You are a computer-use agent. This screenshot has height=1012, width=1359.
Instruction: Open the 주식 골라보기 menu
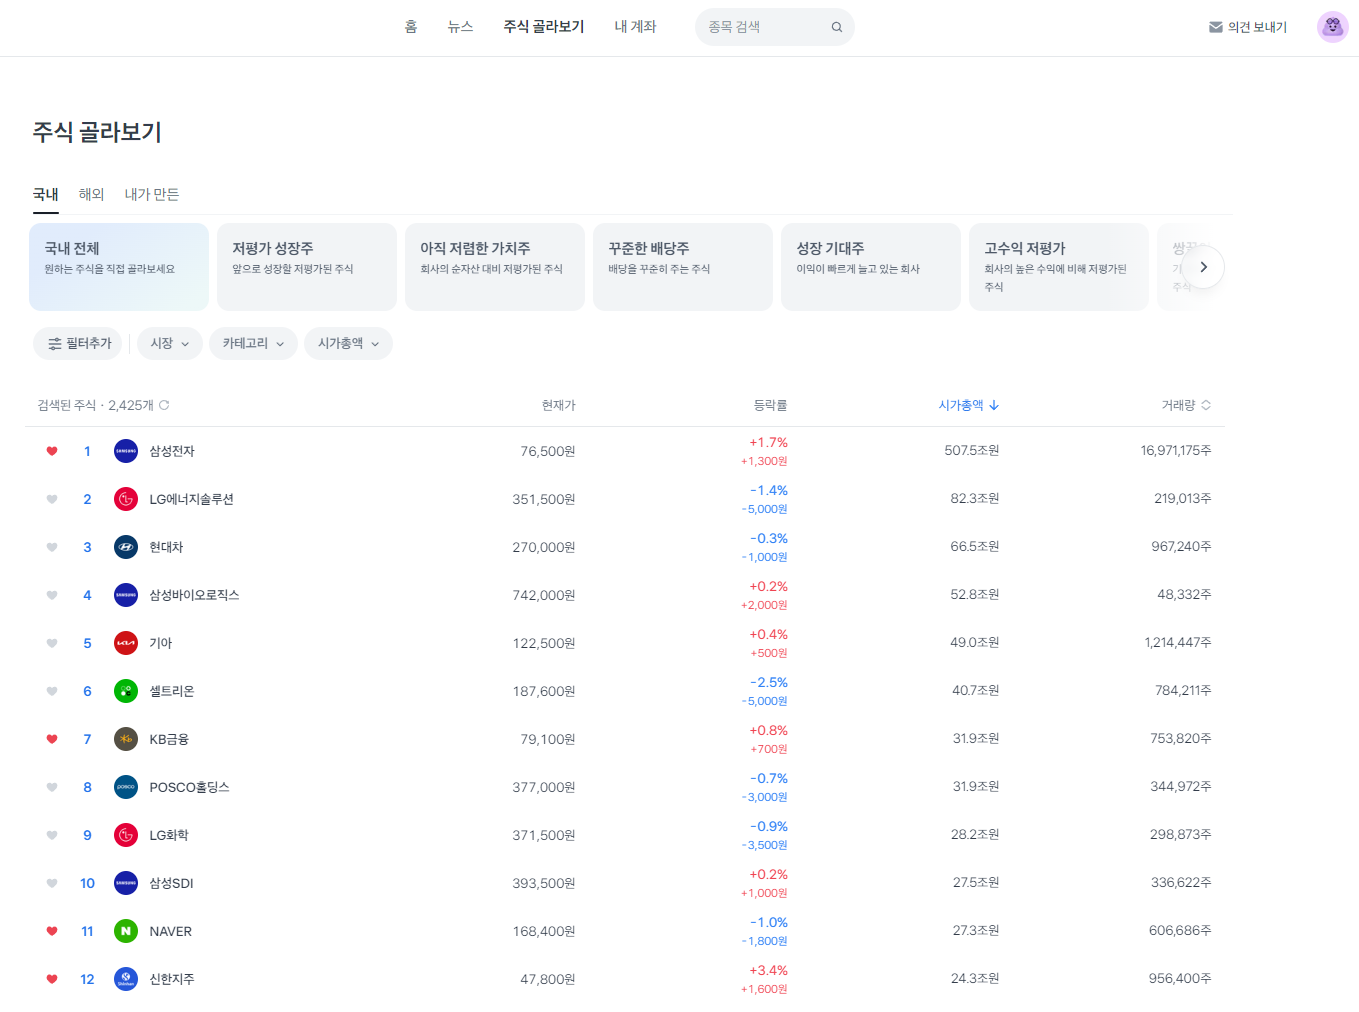(544, 27)
